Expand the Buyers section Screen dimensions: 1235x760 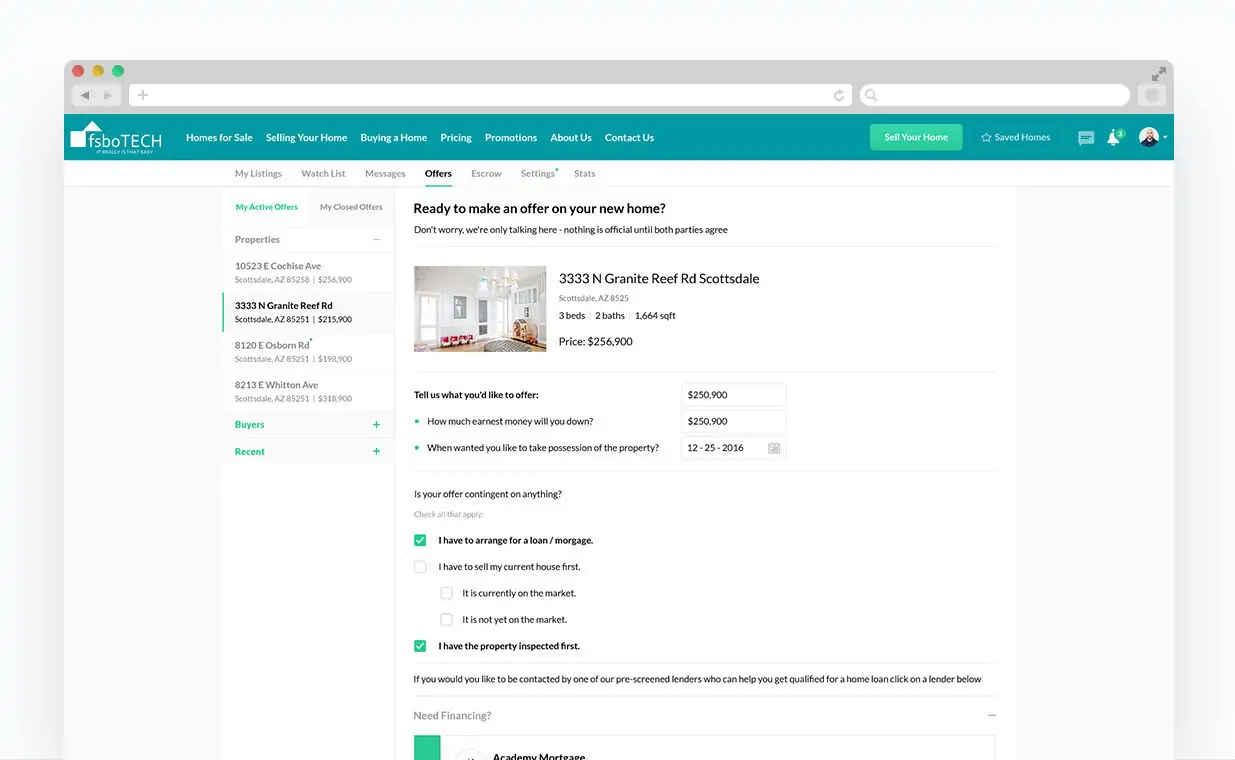point(377,425)
